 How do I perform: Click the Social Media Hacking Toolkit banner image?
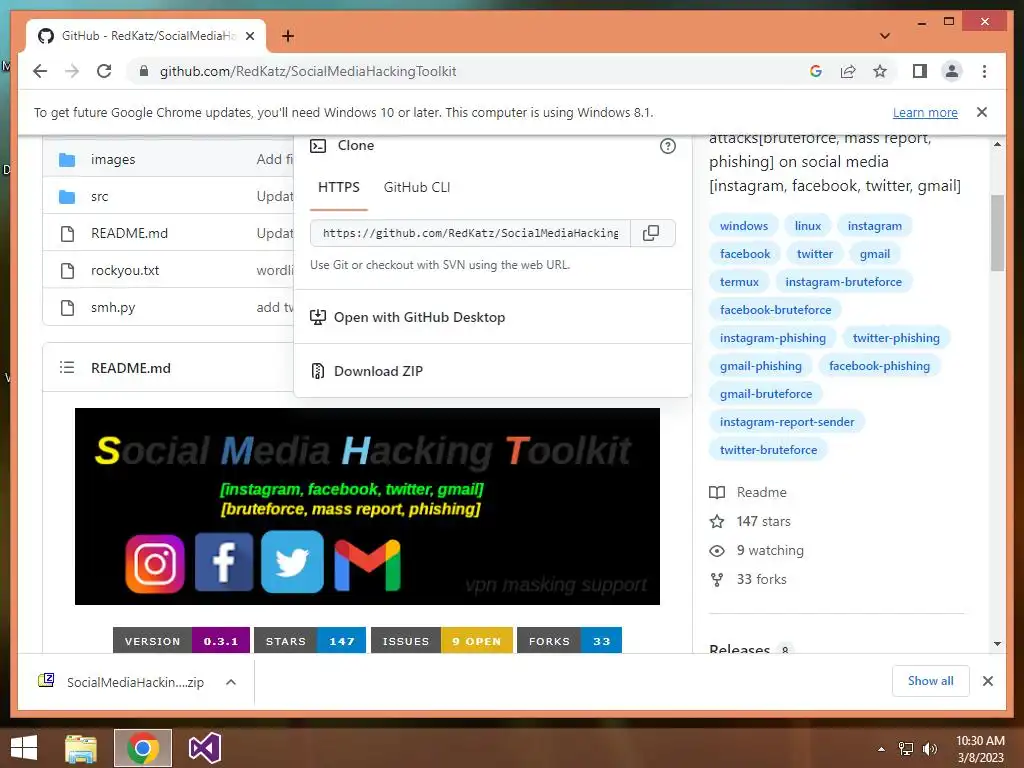click(x=367, y=506)
